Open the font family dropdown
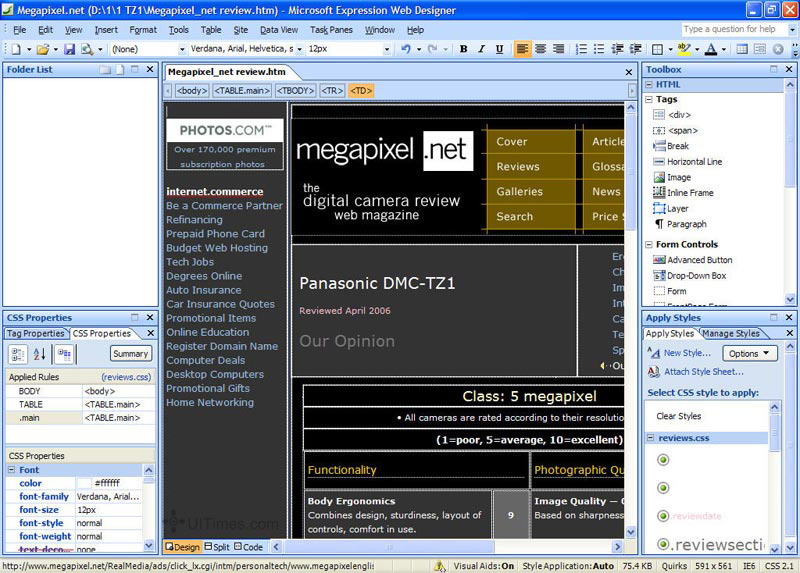 [297, 49]
